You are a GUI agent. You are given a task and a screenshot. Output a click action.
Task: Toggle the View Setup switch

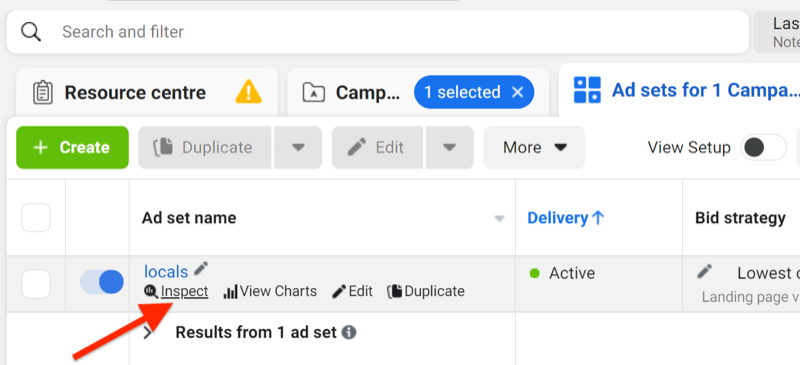point(764,148)
